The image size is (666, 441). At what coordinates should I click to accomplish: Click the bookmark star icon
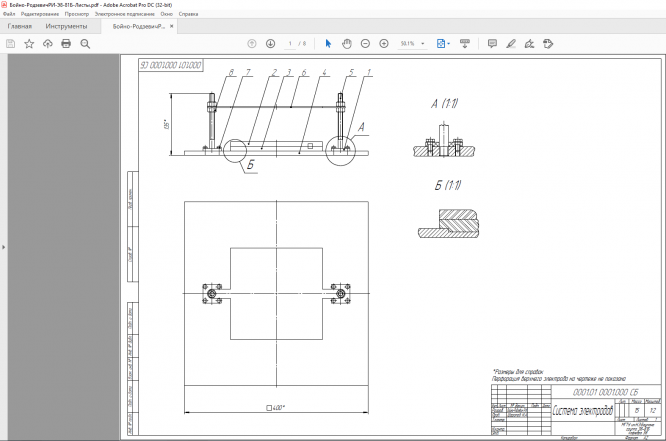click(29, 44)
